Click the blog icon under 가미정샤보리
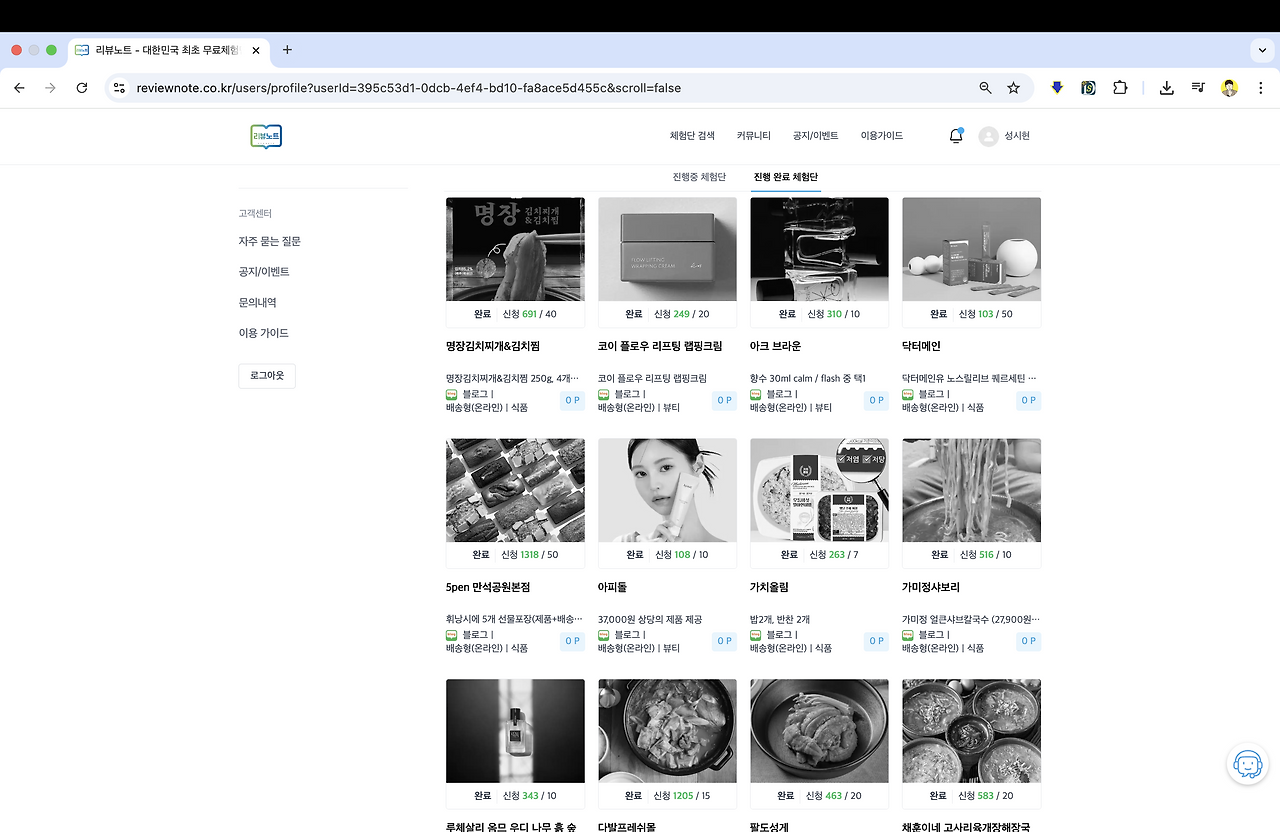The image size is (1280, 832). 907,635
